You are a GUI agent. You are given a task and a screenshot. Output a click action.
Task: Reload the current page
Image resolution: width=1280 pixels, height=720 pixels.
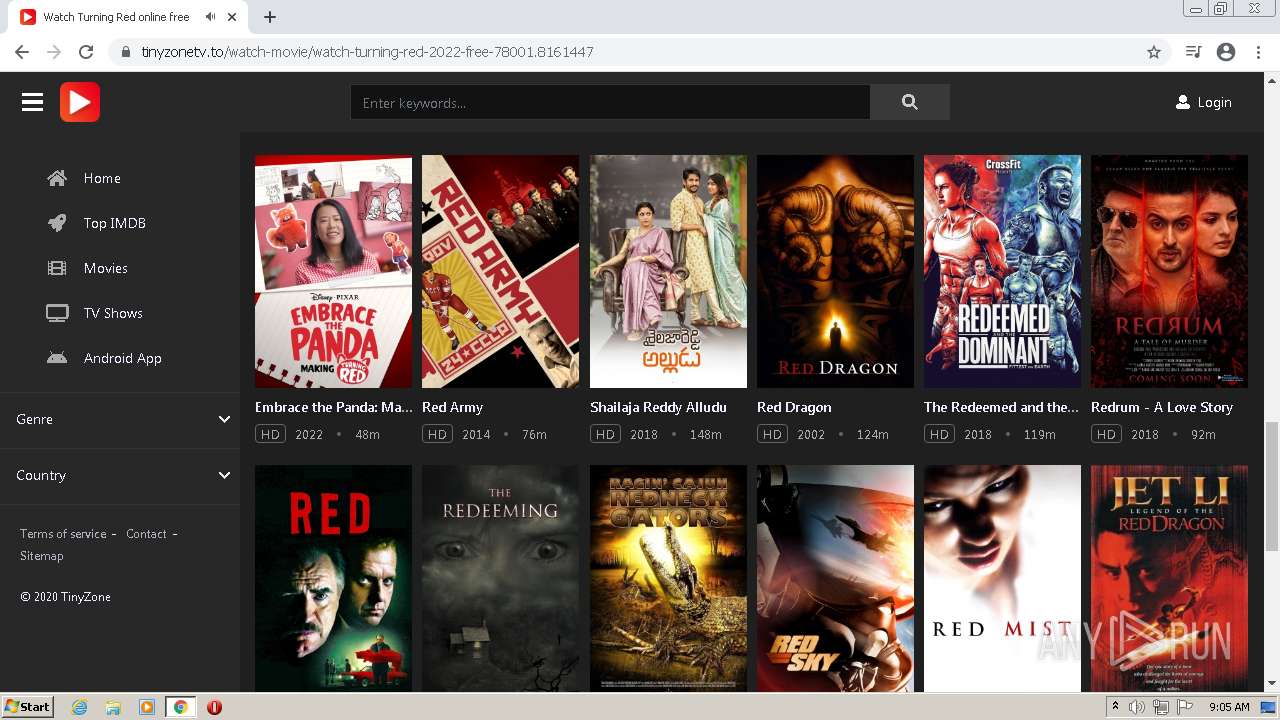tap(86, 52)
